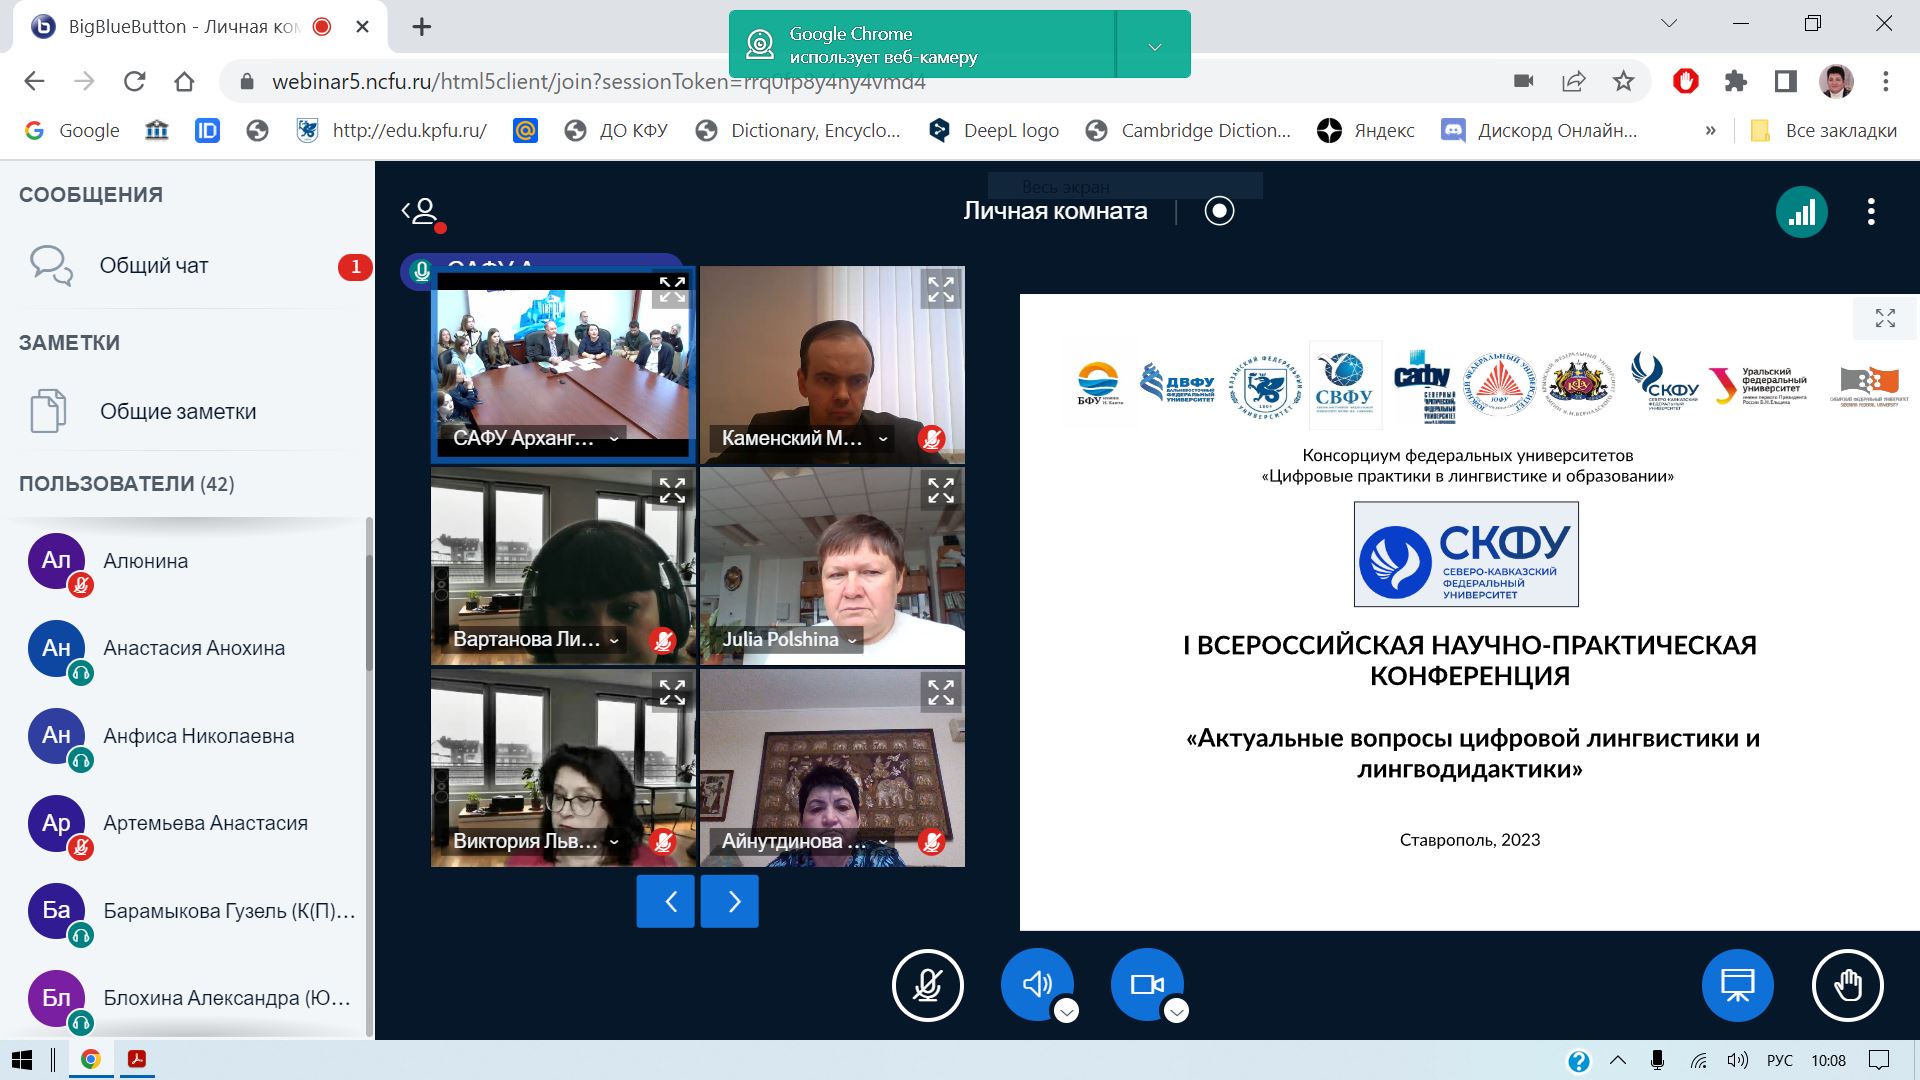Open the three-dot options menu
The height and width of the screenshot is (1080, 1920).
[x=1871, y=212]
